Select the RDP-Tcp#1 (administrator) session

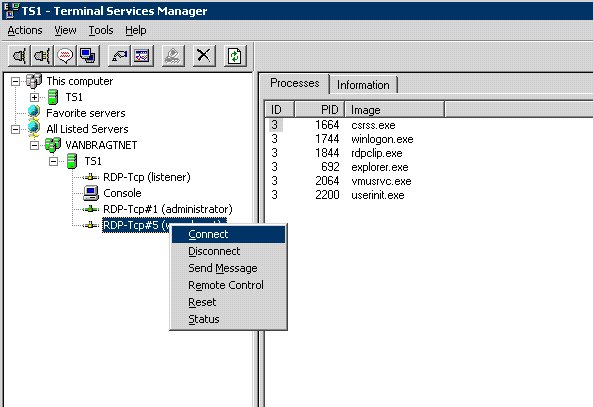pos(168,209)
